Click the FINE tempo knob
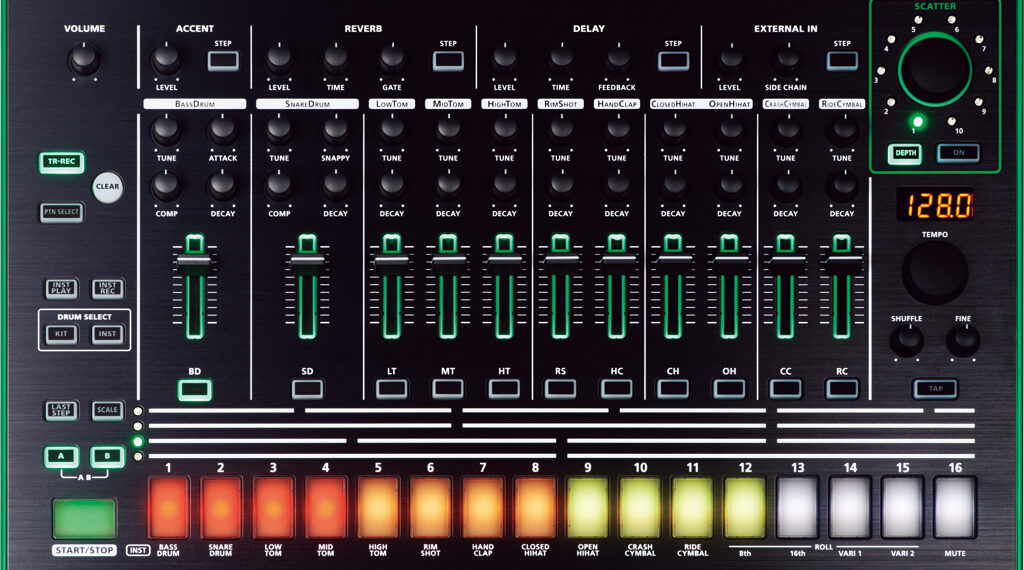Viewport: 1024px width, 570px height. (963, 340)
